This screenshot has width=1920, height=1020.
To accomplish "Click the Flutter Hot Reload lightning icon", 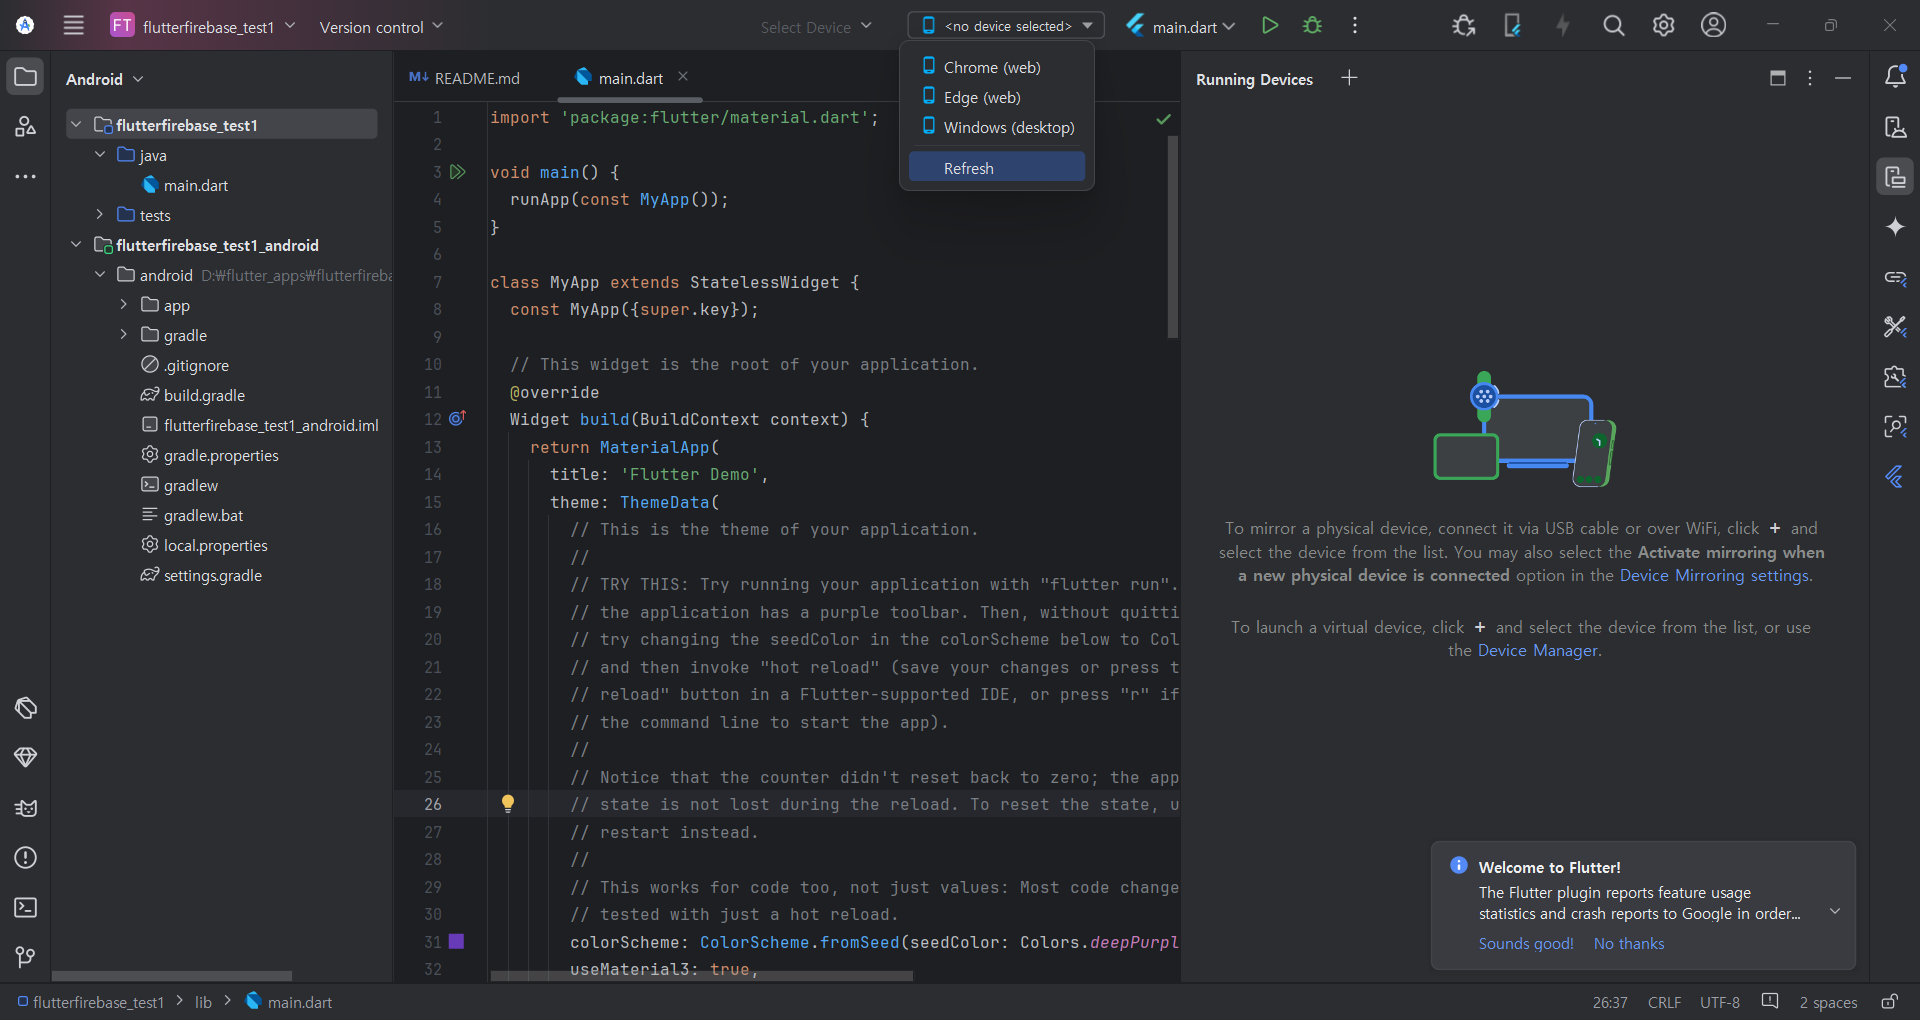I will (1563, 26).
